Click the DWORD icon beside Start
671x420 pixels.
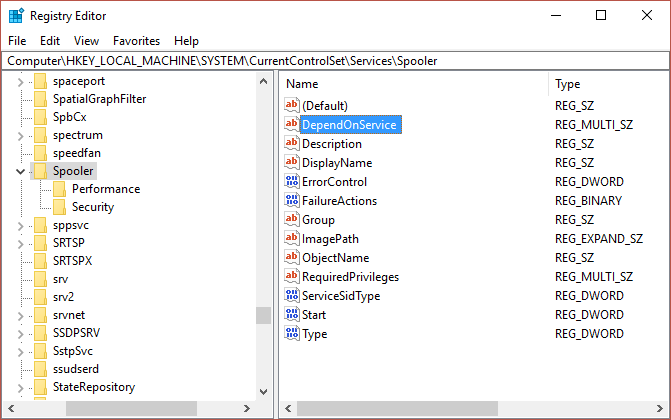click(292, 315)
